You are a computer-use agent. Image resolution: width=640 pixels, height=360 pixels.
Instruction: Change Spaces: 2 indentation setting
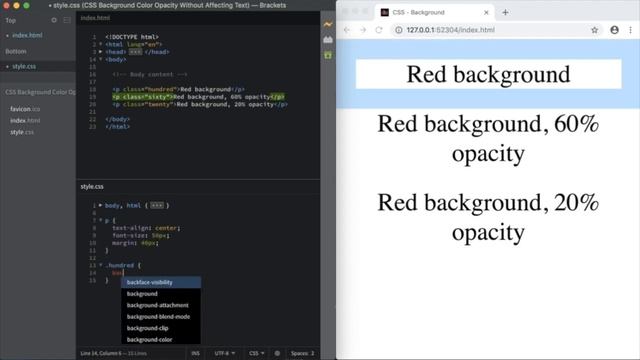pyautogui.click(x=302, y=353)
